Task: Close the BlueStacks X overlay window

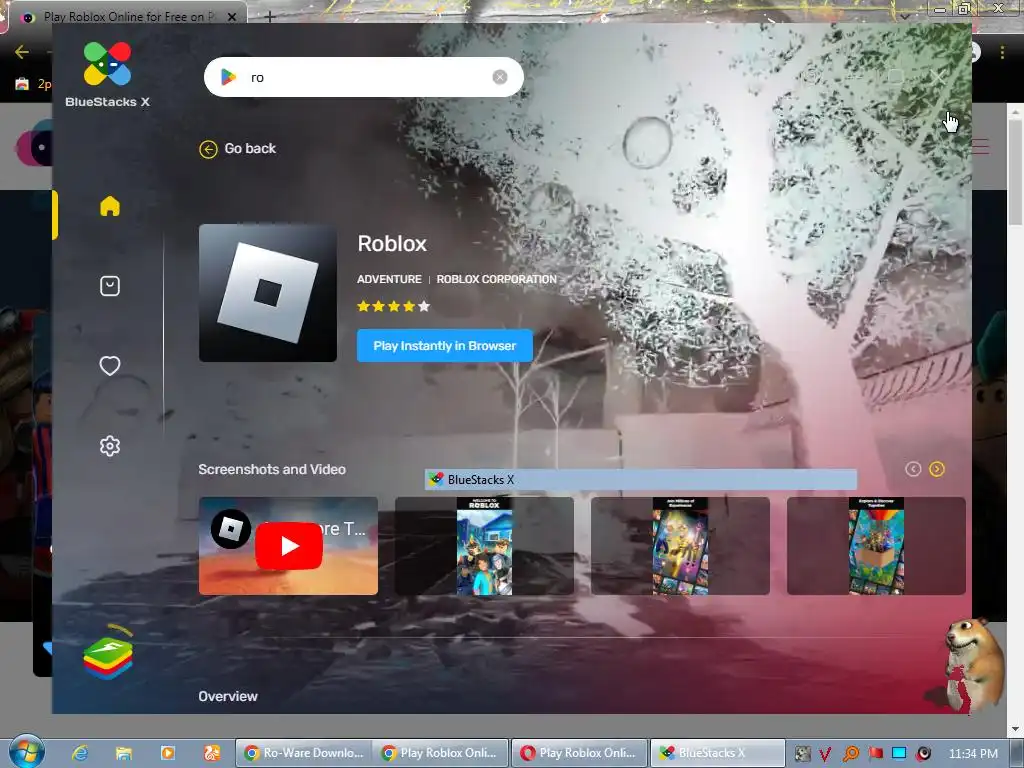Action: point(938,77)
